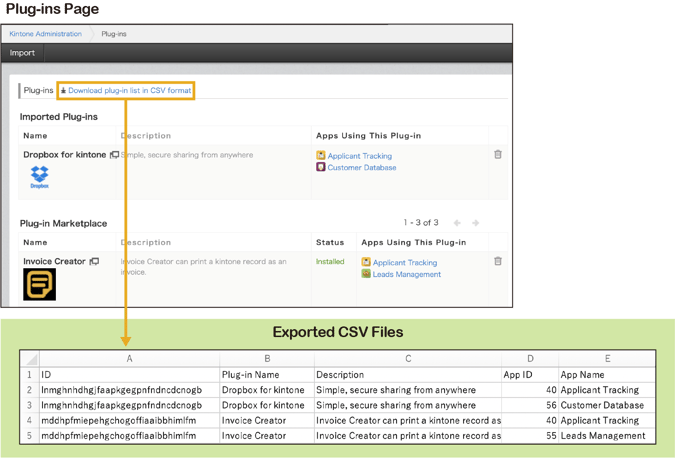This screenshot has height=458, width=675.
Task: Delete the Dropbox for kintone plug-in
Action: tap(498, 154)
